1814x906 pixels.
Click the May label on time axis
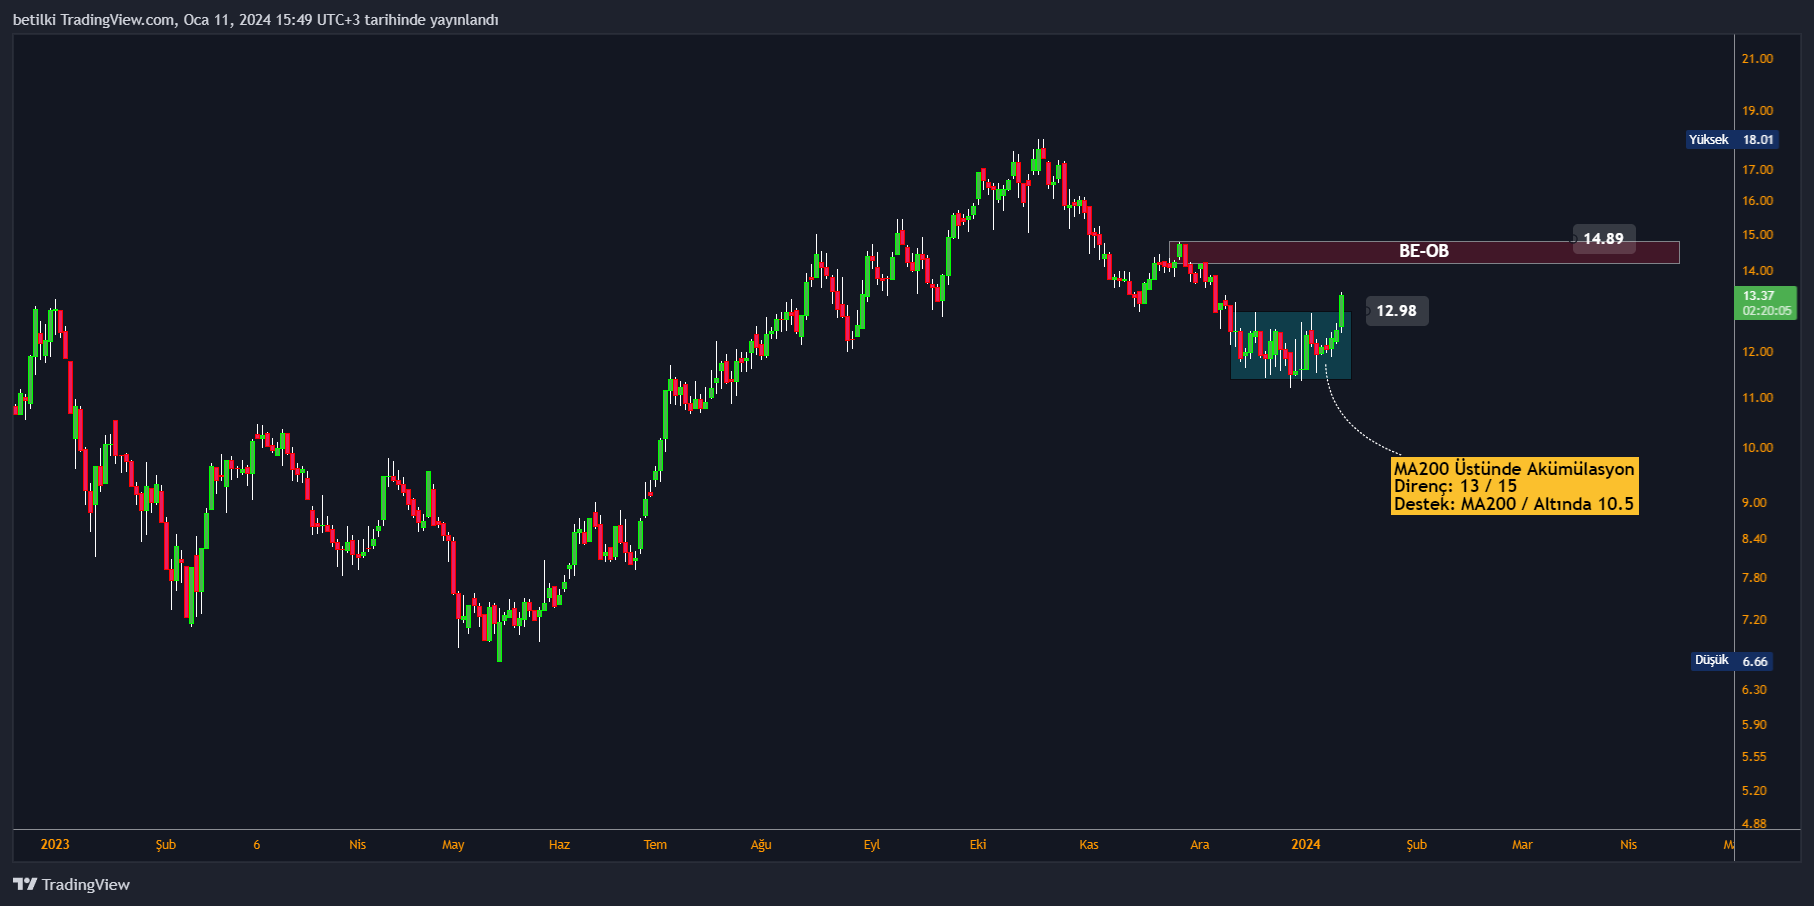pyautogui.click(x=453, y=845)
